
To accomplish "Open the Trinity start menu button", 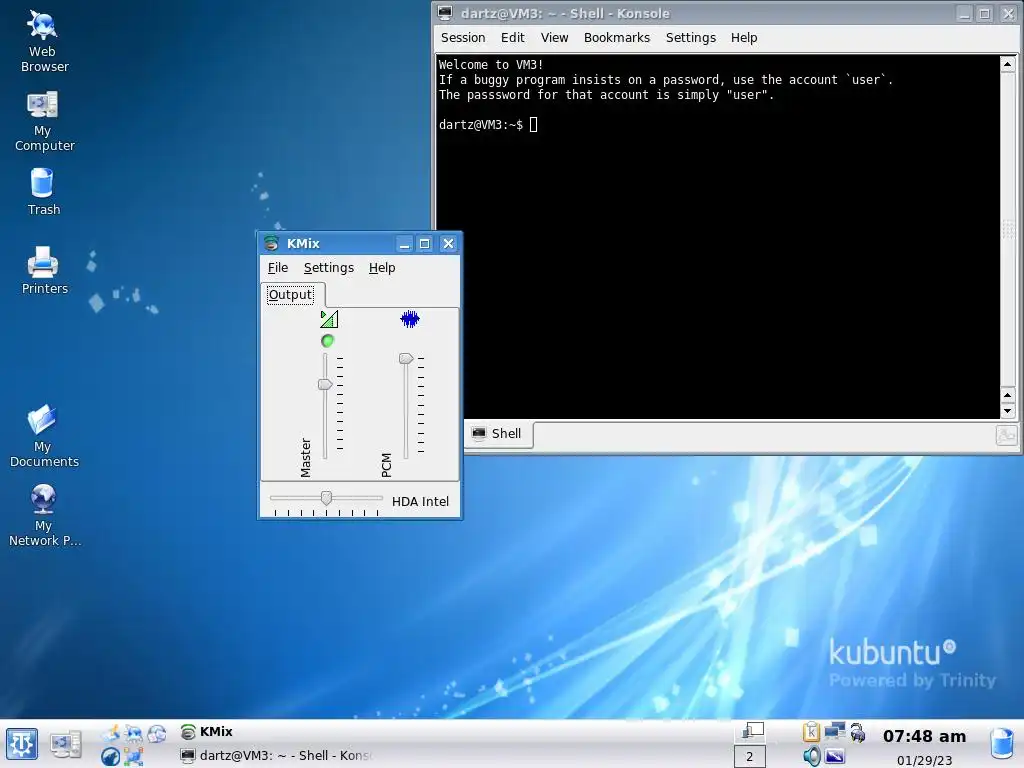I will (x=22, y=744).
